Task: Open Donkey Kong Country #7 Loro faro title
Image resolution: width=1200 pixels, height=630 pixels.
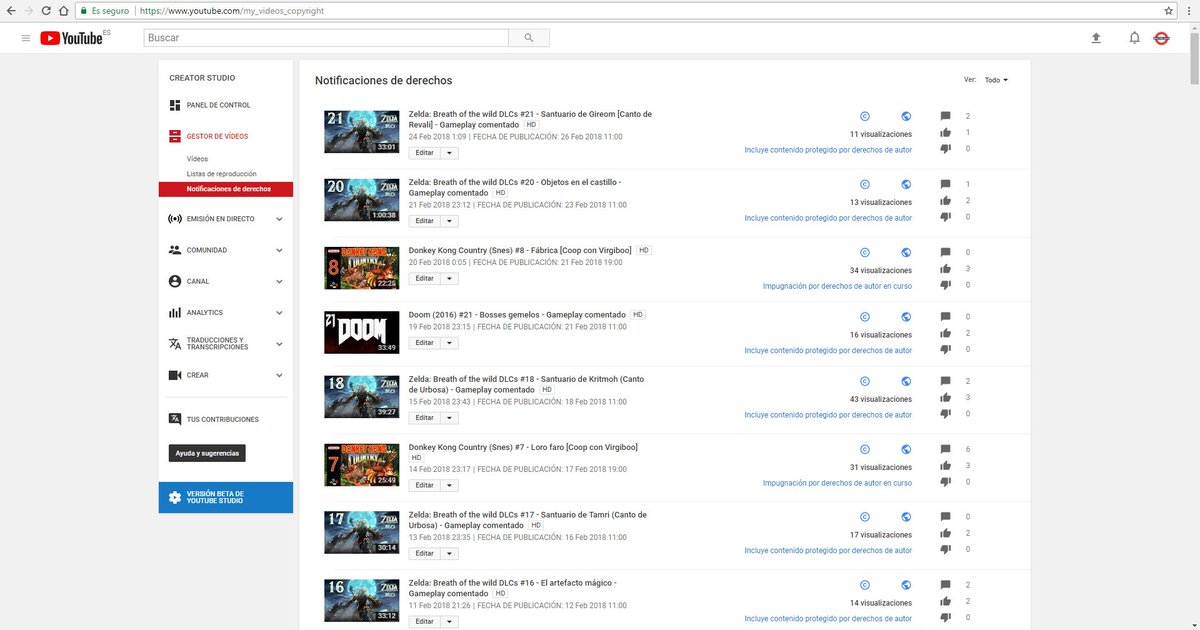Action: (523, 447)
